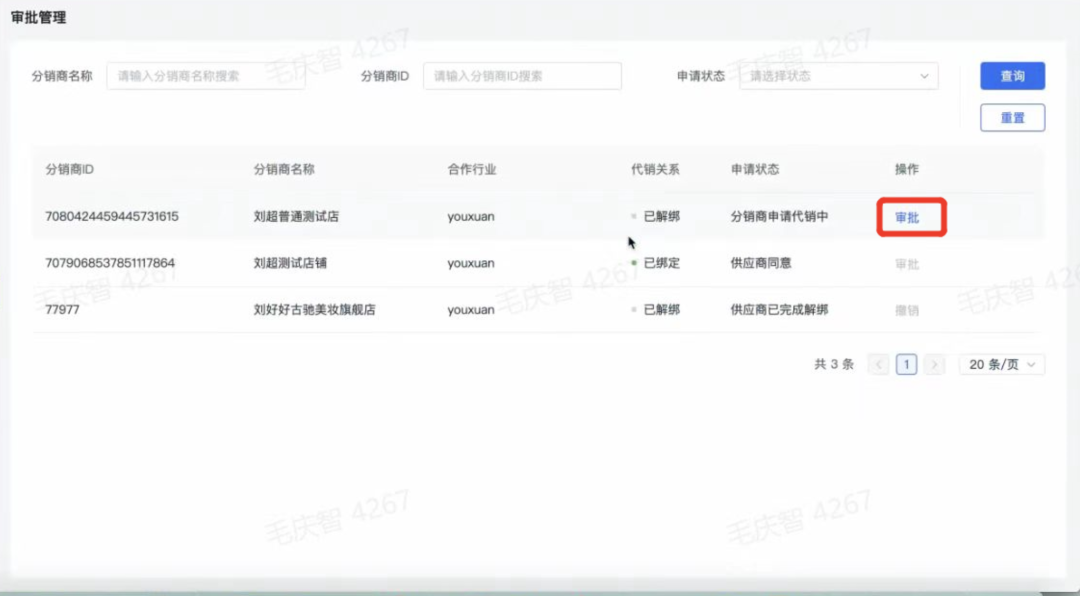Click the previous page arrow icon
Image resolution: width=1080 pixels, height=596 pixels.
coord(879,365)
